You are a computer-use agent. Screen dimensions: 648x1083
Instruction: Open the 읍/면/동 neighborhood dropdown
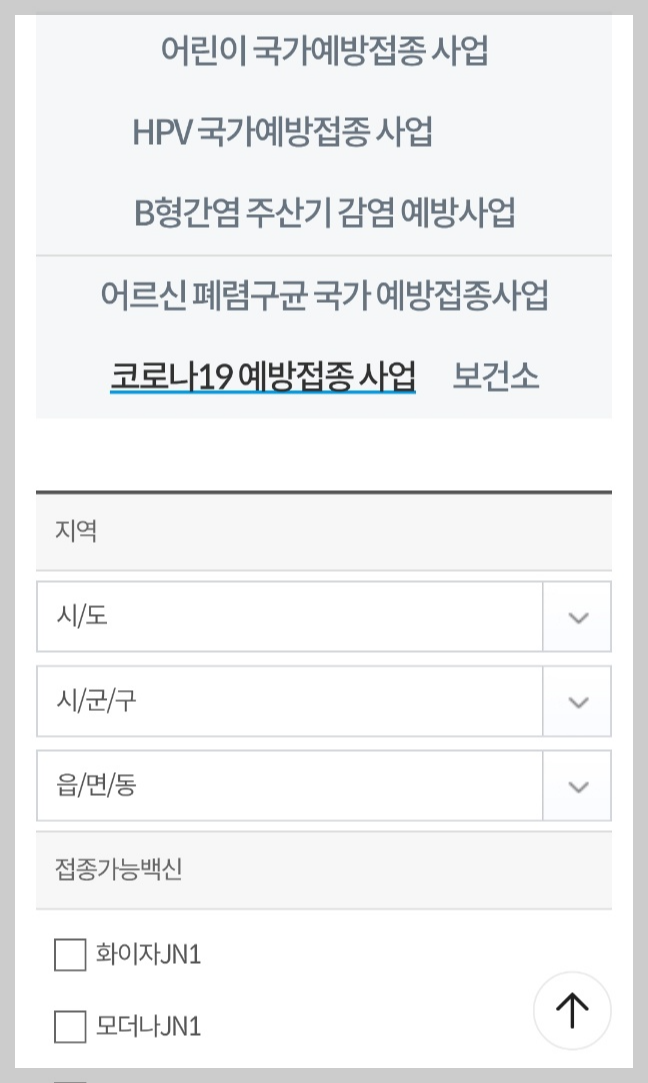[x=290, y=786]
